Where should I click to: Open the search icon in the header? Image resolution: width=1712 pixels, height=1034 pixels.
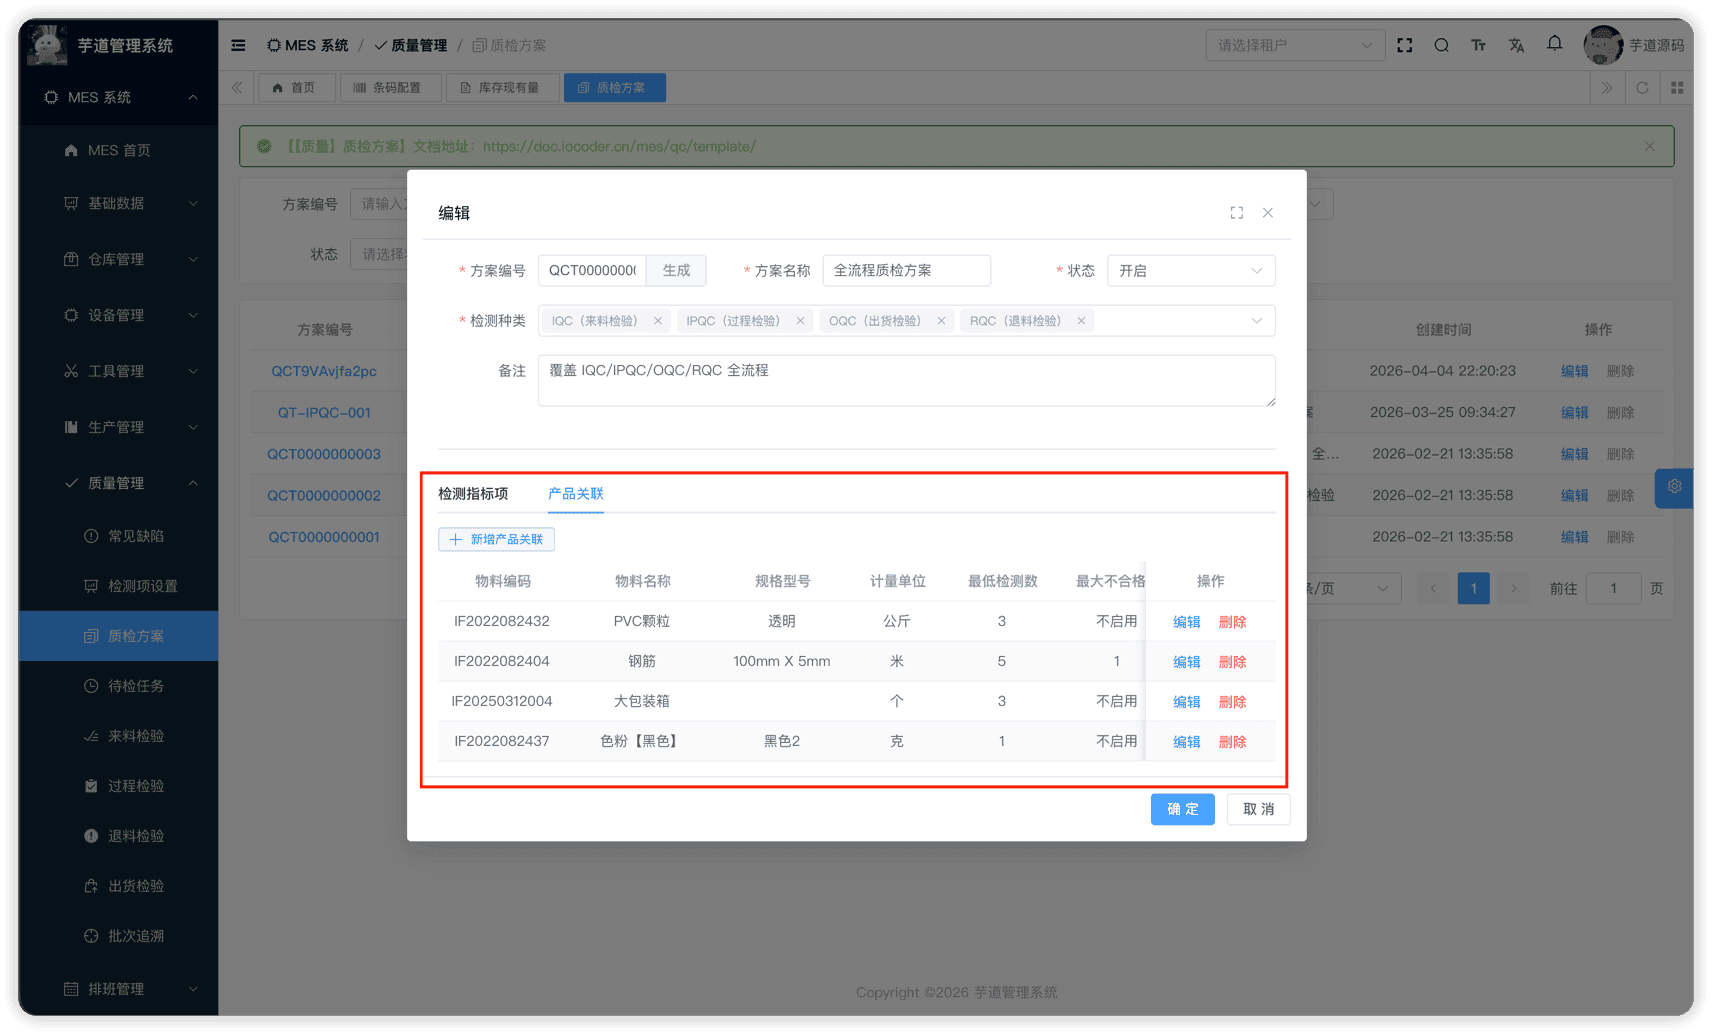click(x=1441, y=45)
